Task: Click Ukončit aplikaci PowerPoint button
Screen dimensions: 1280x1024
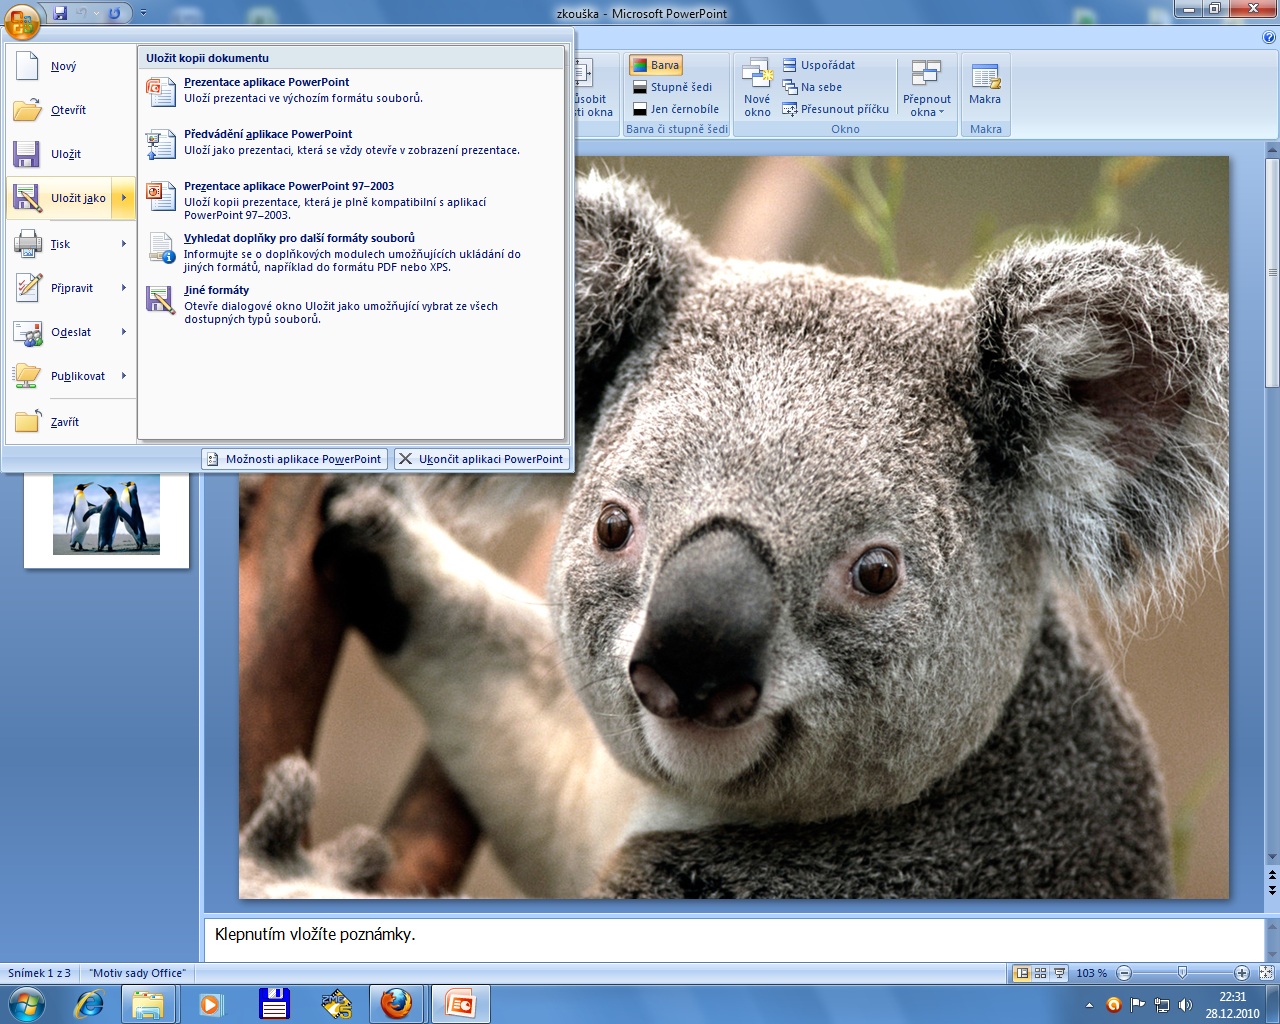Action: [x=481, y=459]
